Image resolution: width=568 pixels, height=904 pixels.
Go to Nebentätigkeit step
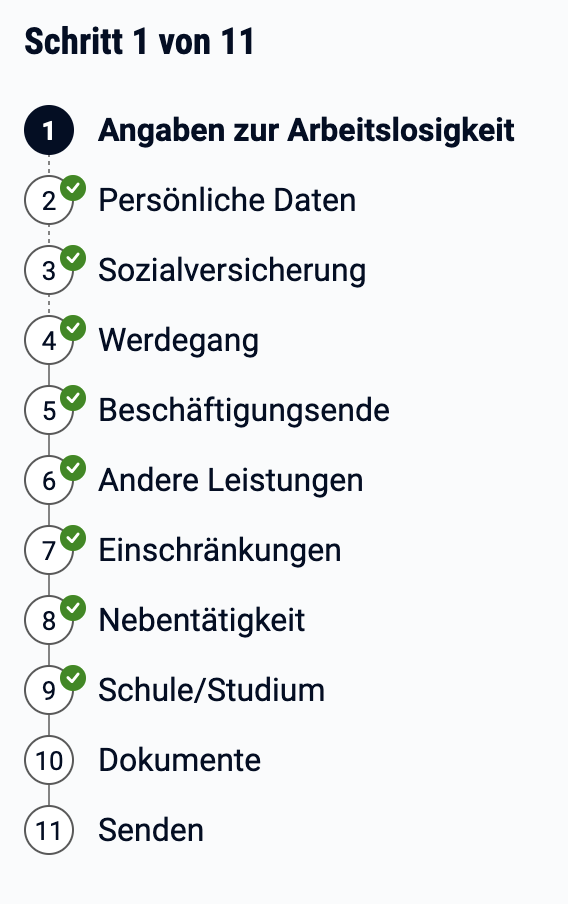(201, 620)
